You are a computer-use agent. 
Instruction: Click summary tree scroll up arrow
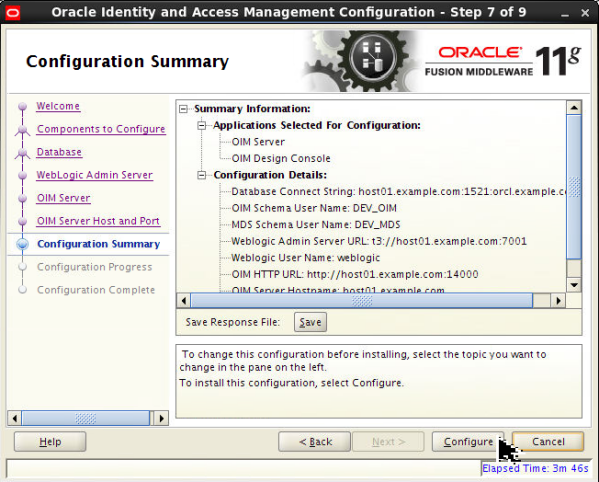(574, 108)
